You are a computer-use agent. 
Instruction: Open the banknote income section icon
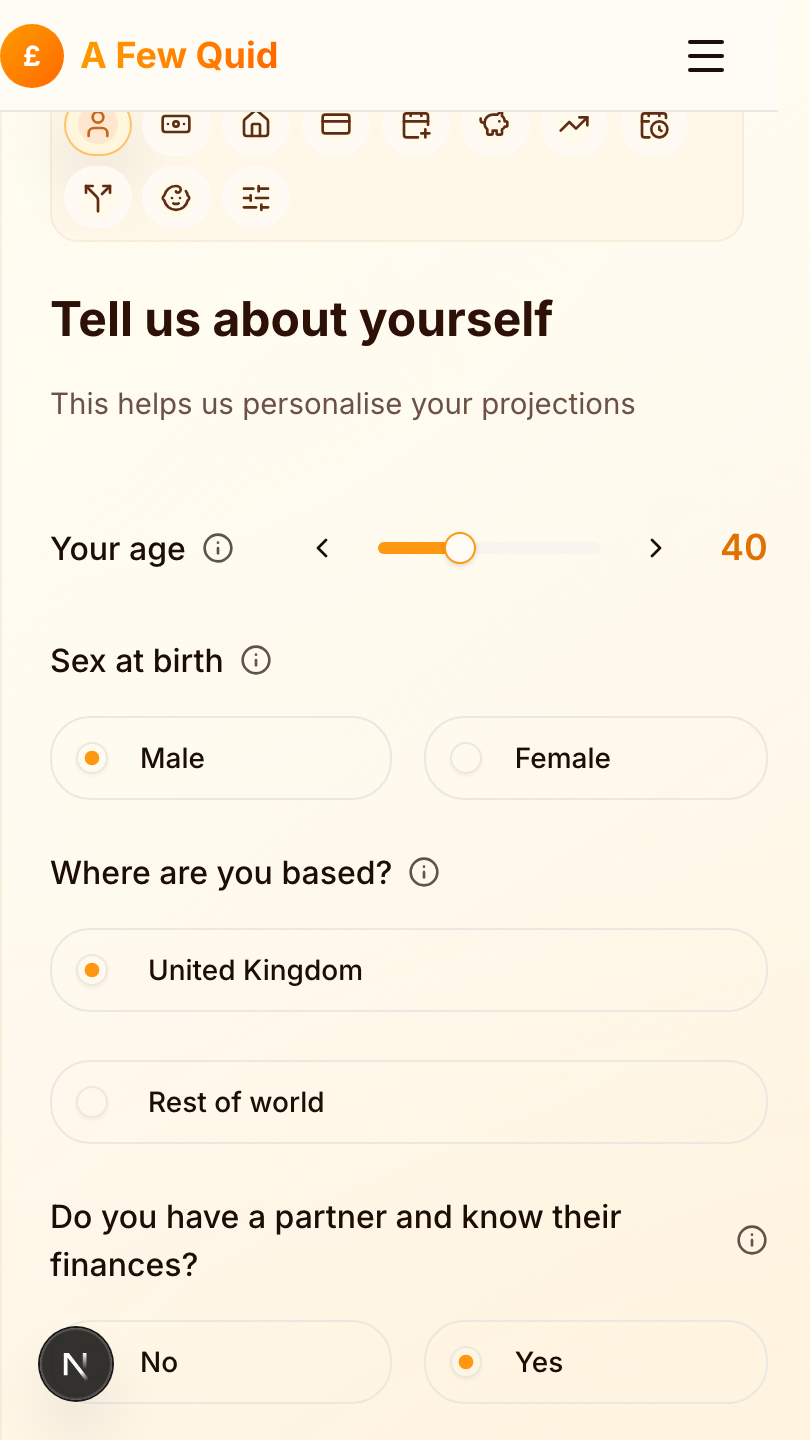pos(176,127)
